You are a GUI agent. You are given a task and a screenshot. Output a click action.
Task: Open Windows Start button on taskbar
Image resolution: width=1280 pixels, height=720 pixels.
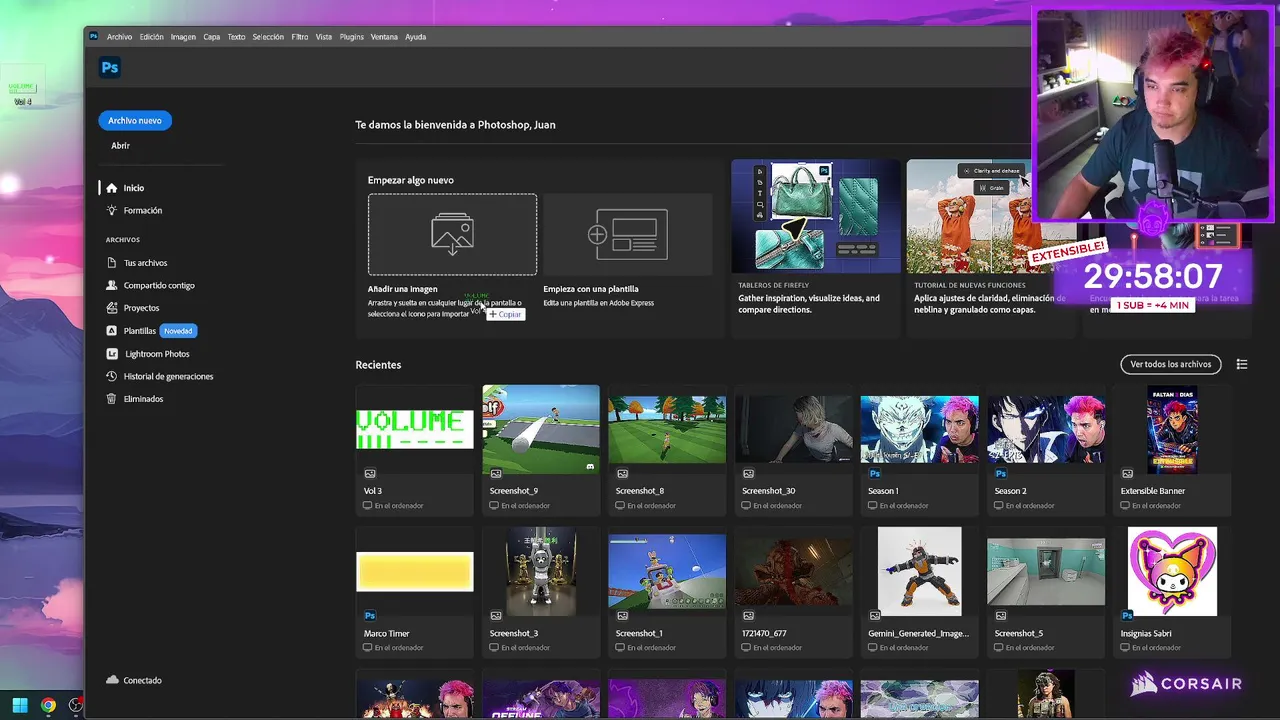20,706
